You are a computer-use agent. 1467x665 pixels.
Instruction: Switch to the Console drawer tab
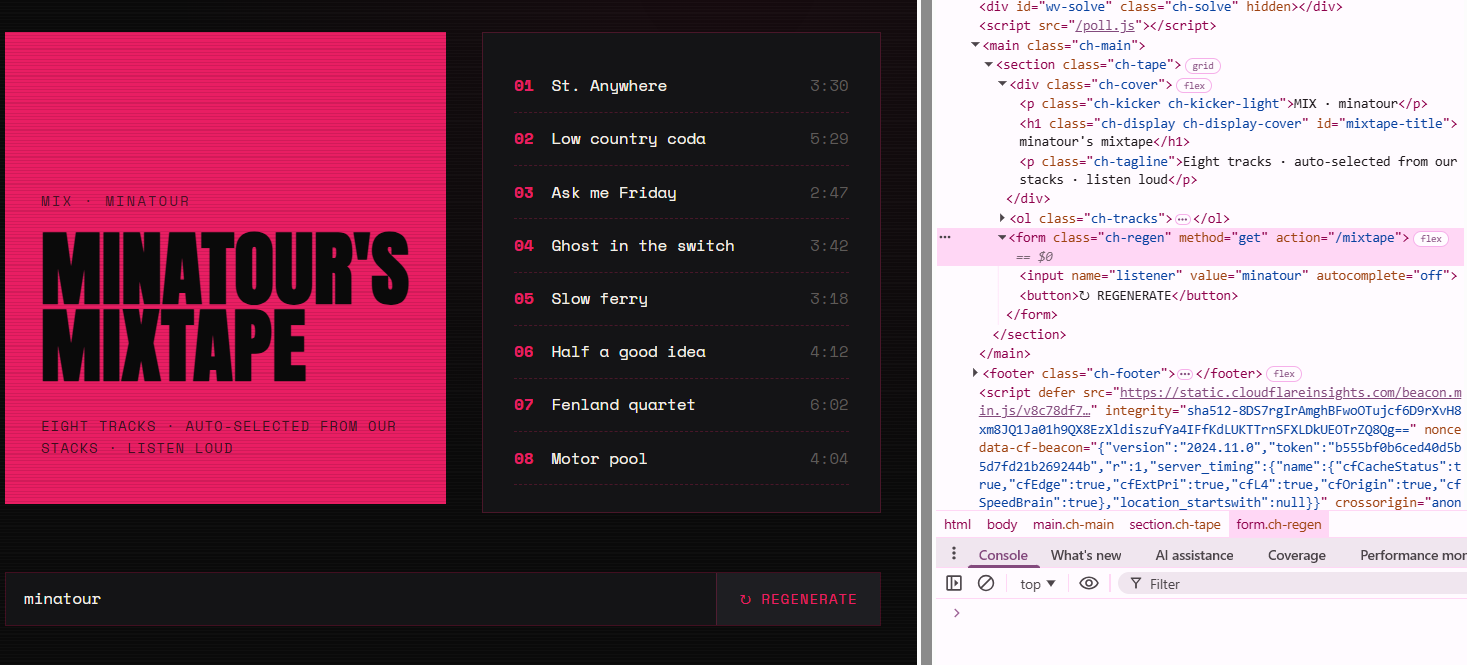click(1003, 555)
